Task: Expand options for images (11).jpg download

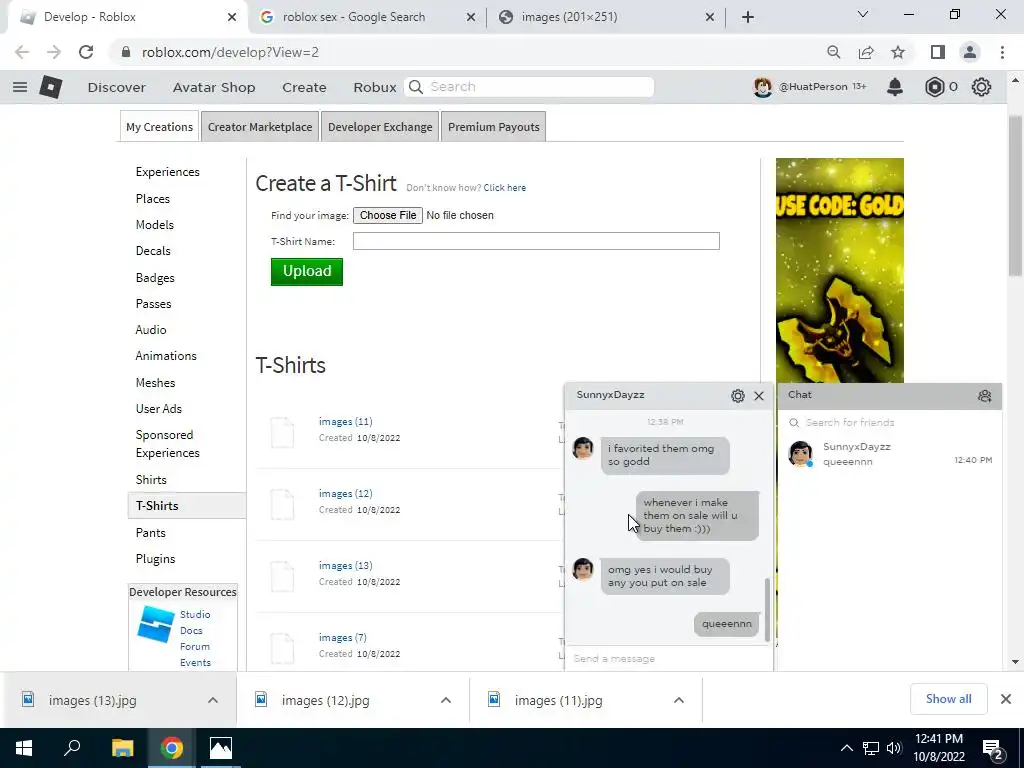Action: [x=679, y=700]
